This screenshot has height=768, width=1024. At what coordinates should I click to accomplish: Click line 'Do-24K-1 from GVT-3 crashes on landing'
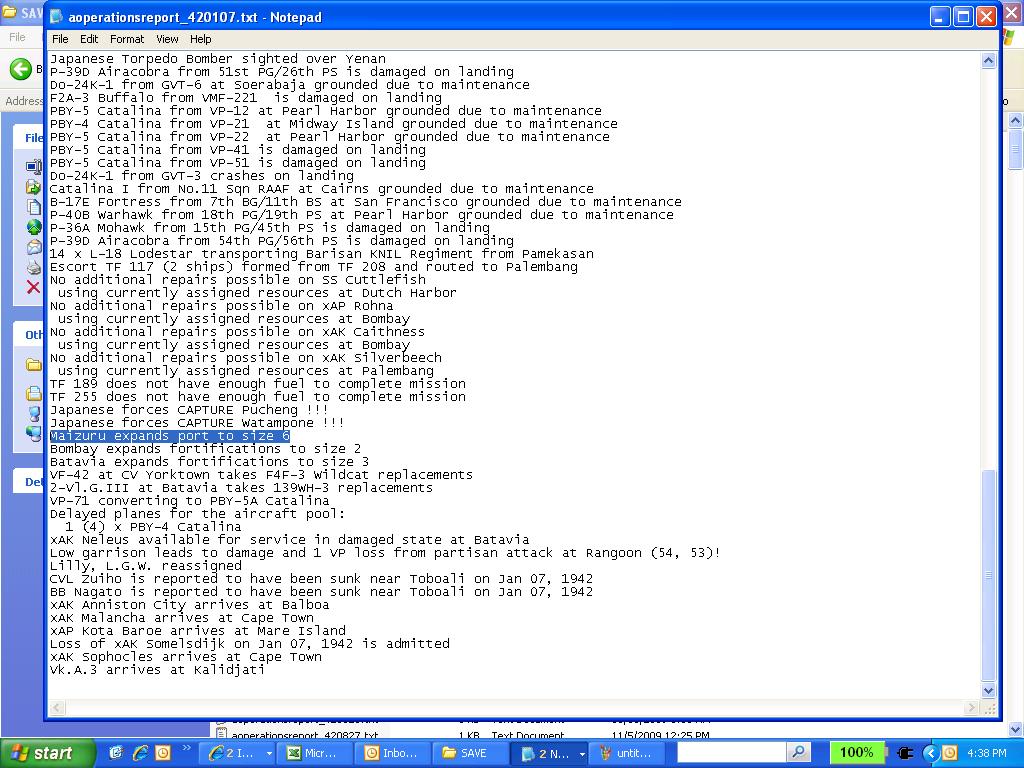[202, 176]
